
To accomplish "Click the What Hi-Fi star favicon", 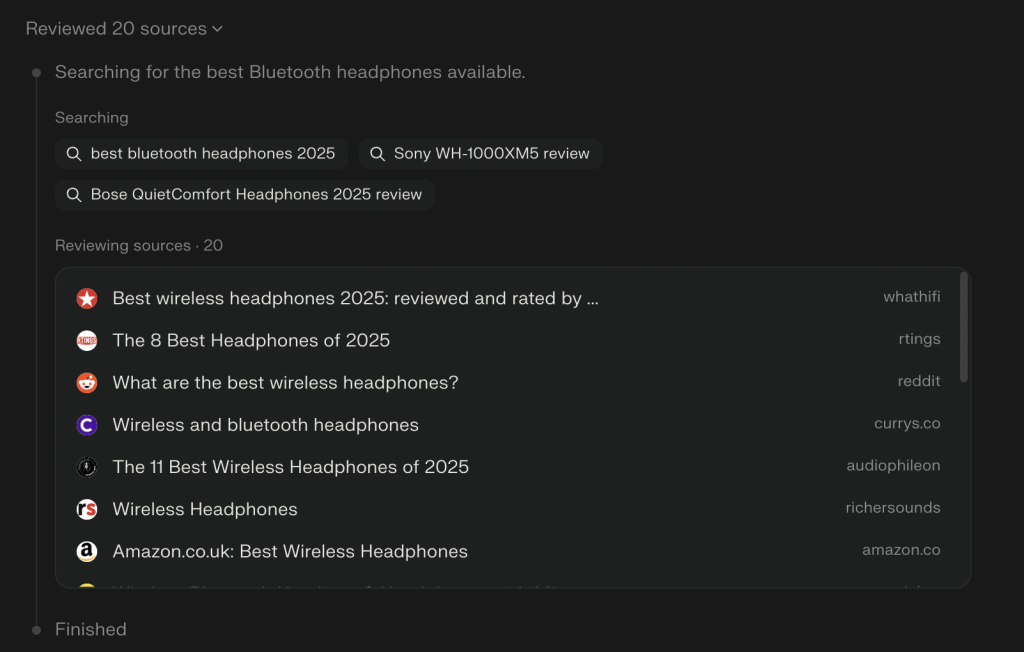I will 87,298.
